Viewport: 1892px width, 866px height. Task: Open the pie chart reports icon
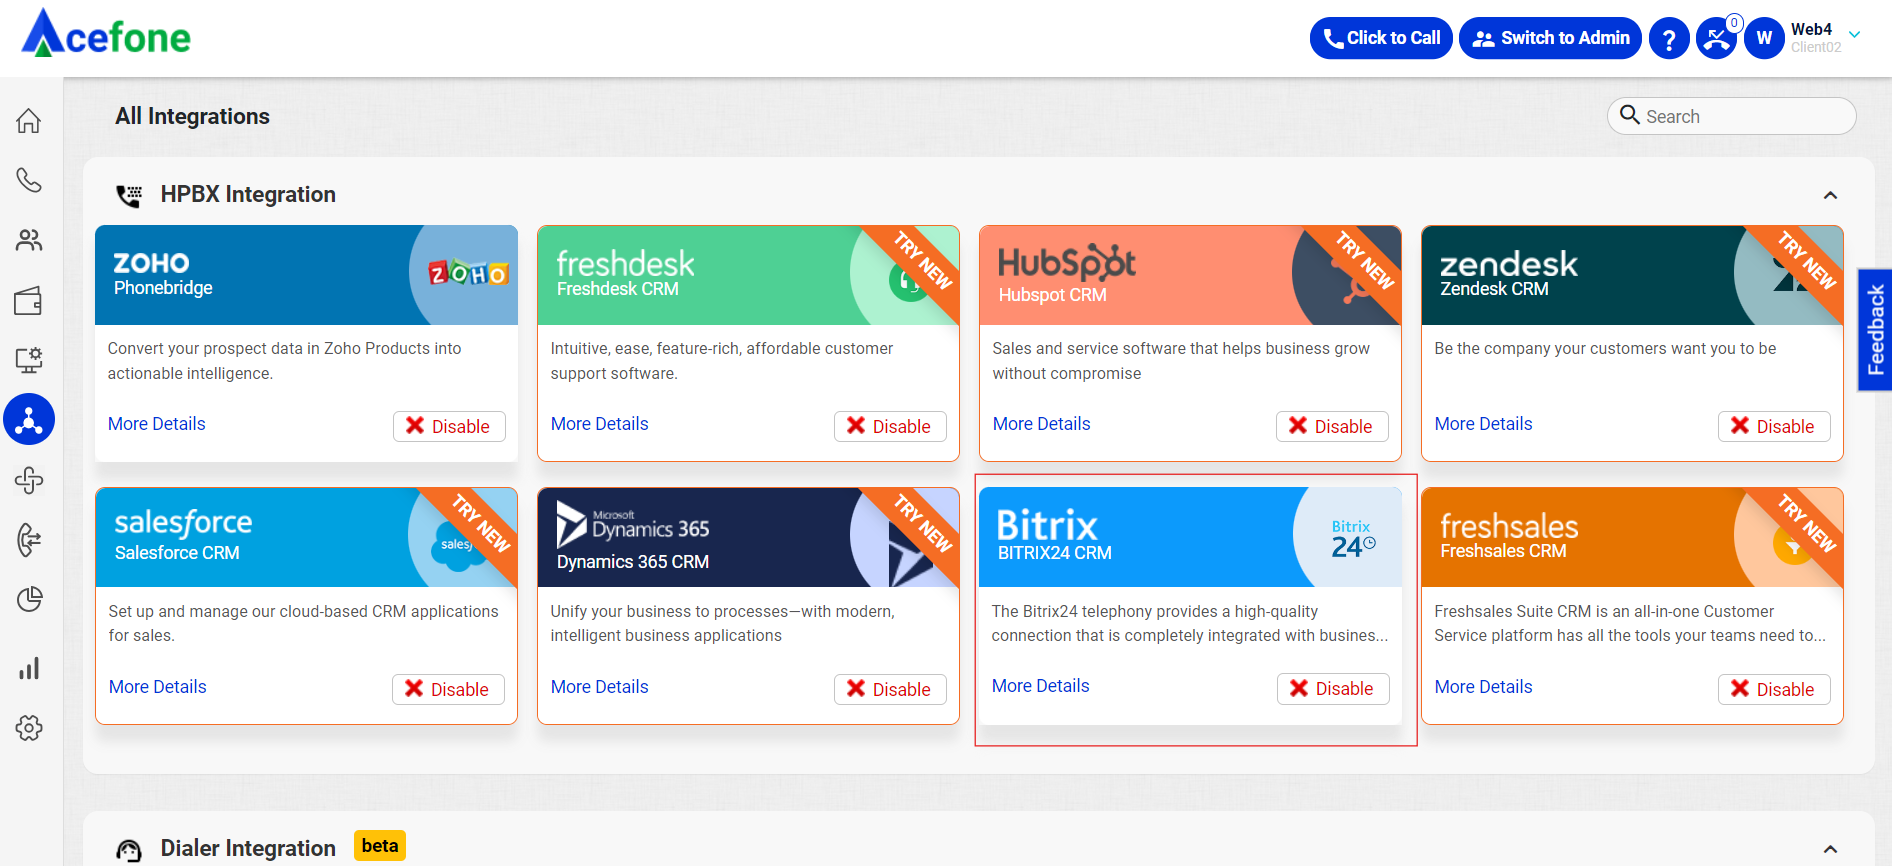29,599
